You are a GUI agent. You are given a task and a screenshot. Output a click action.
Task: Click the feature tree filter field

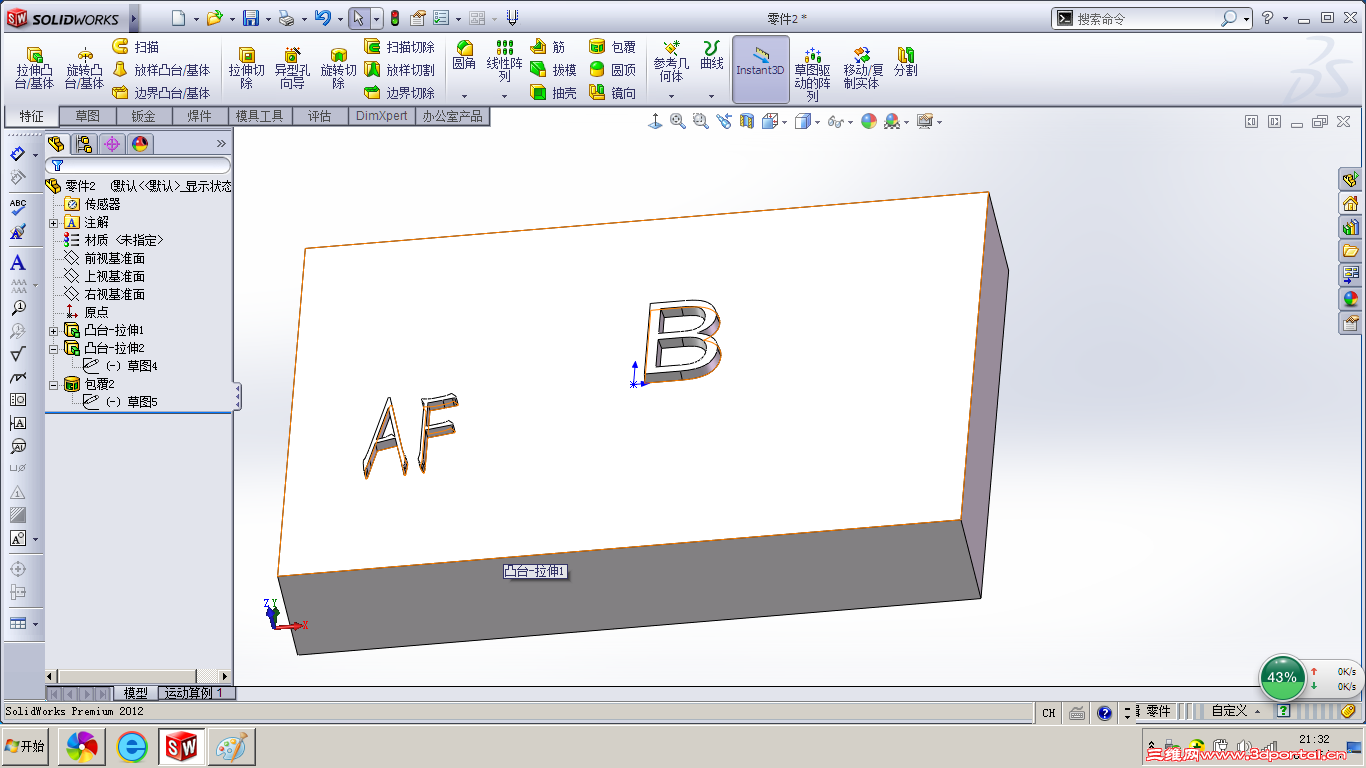[139, 165]
